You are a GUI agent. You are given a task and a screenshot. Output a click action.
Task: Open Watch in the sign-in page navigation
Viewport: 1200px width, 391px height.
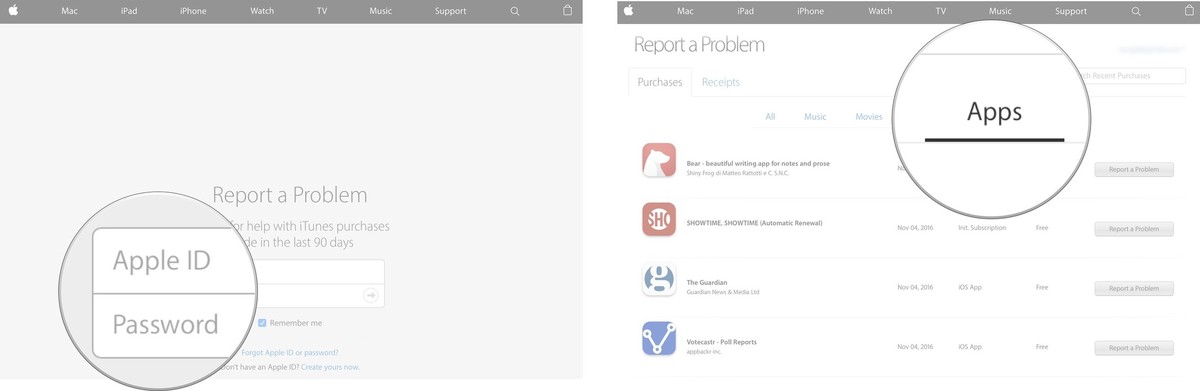pyautogui.click(x=261, y=11)
